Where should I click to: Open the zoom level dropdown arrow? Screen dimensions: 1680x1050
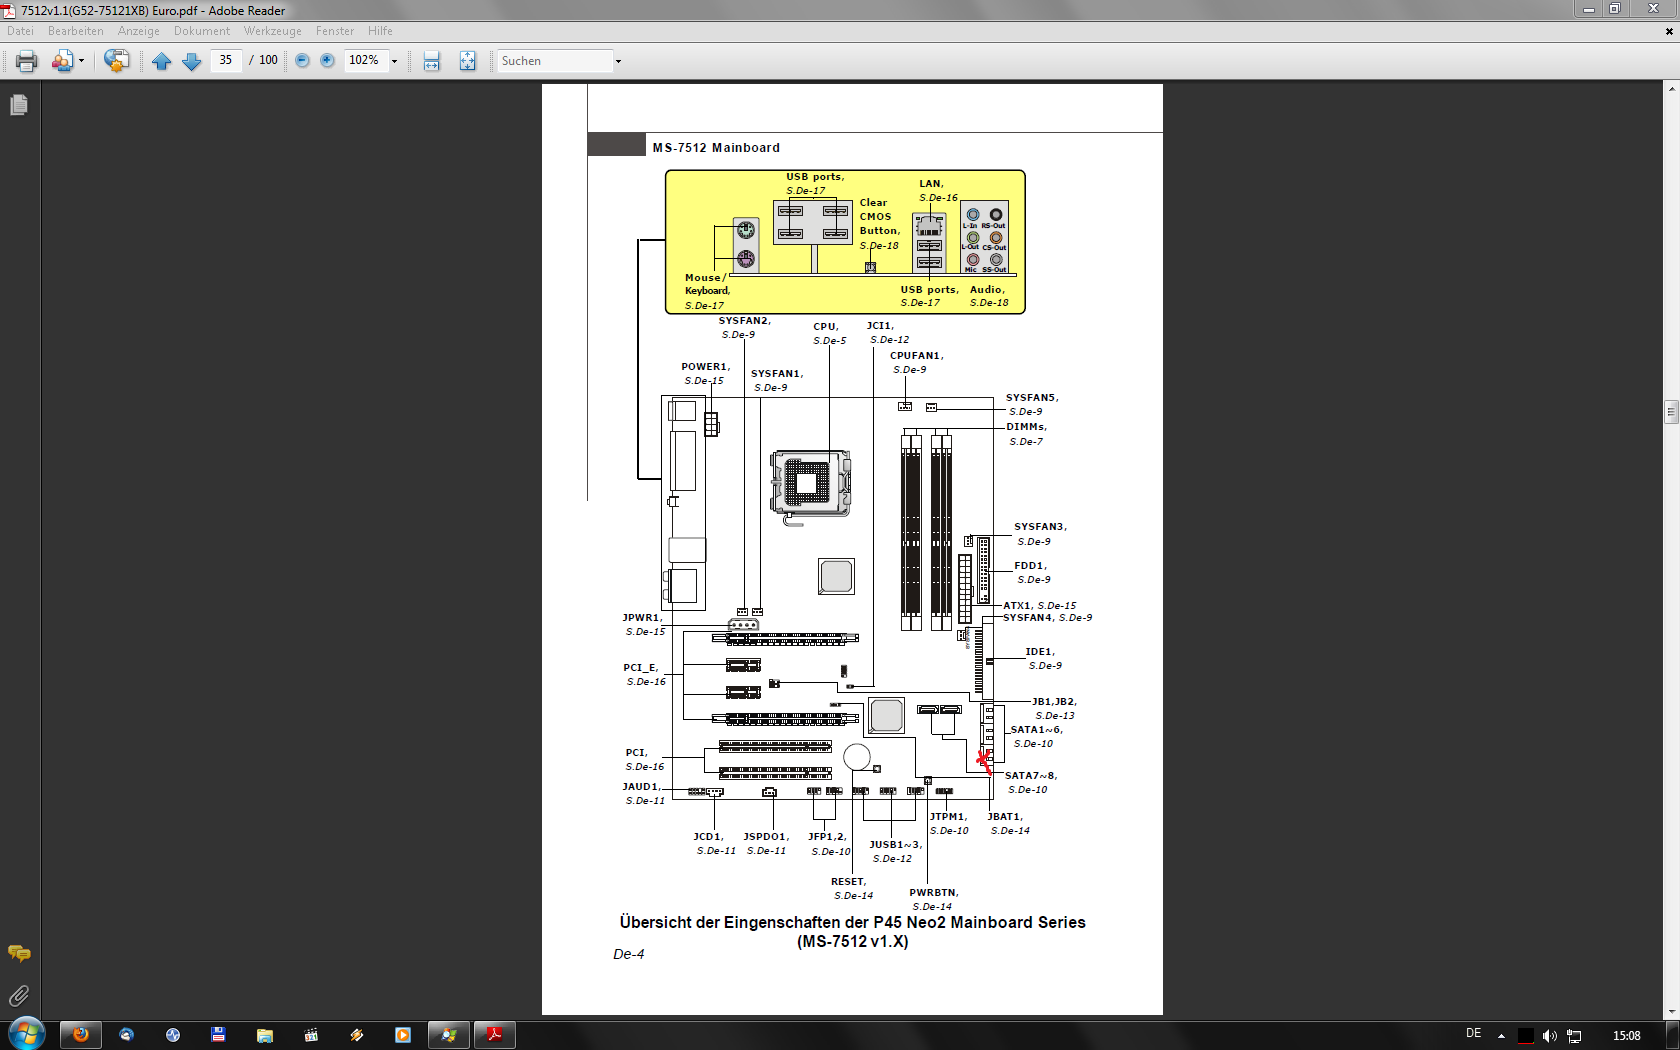coord(394,61)
